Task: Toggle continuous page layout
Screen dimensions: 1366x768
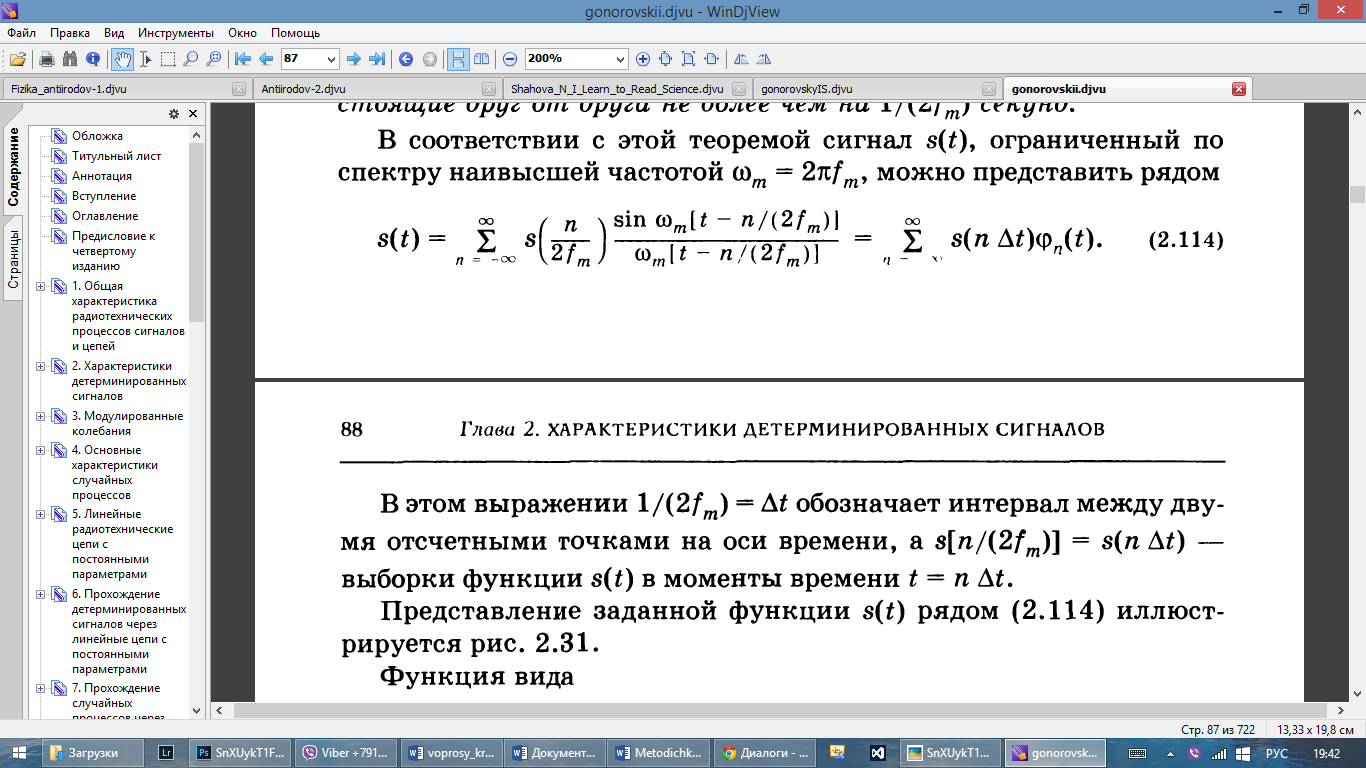Action: [457, 59]
